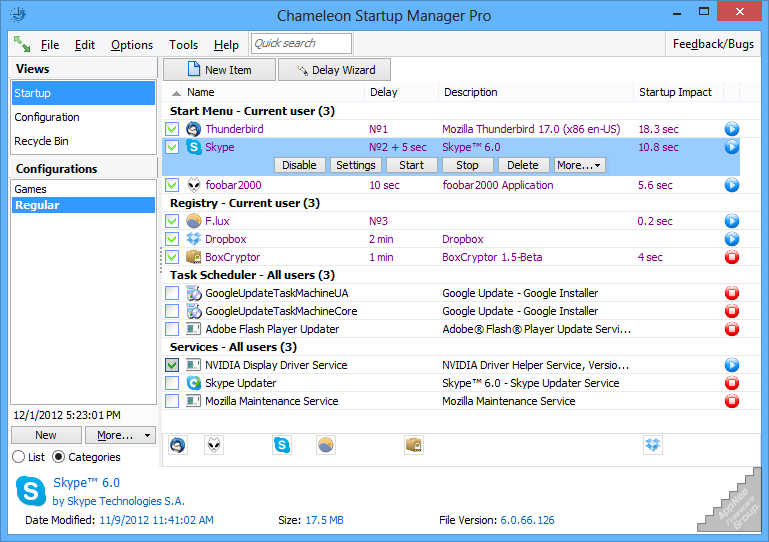Select the Games configuration
This screenshot has height=542, width=769.
pyautogui.click(x=83, y=189)
